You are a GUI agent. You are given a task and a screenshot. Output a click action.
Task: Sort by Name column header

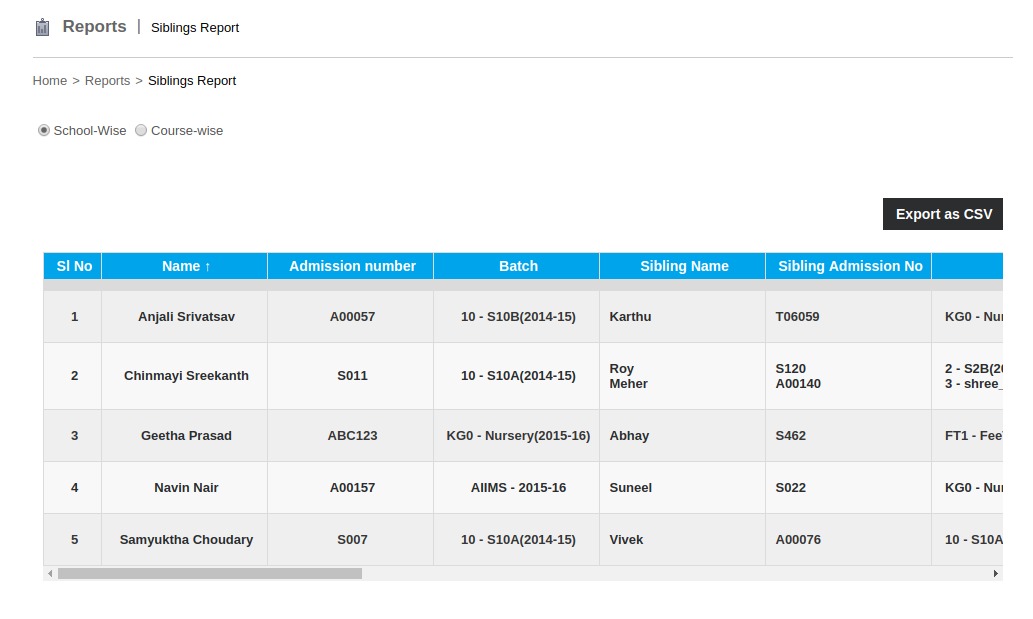(186, 266)
